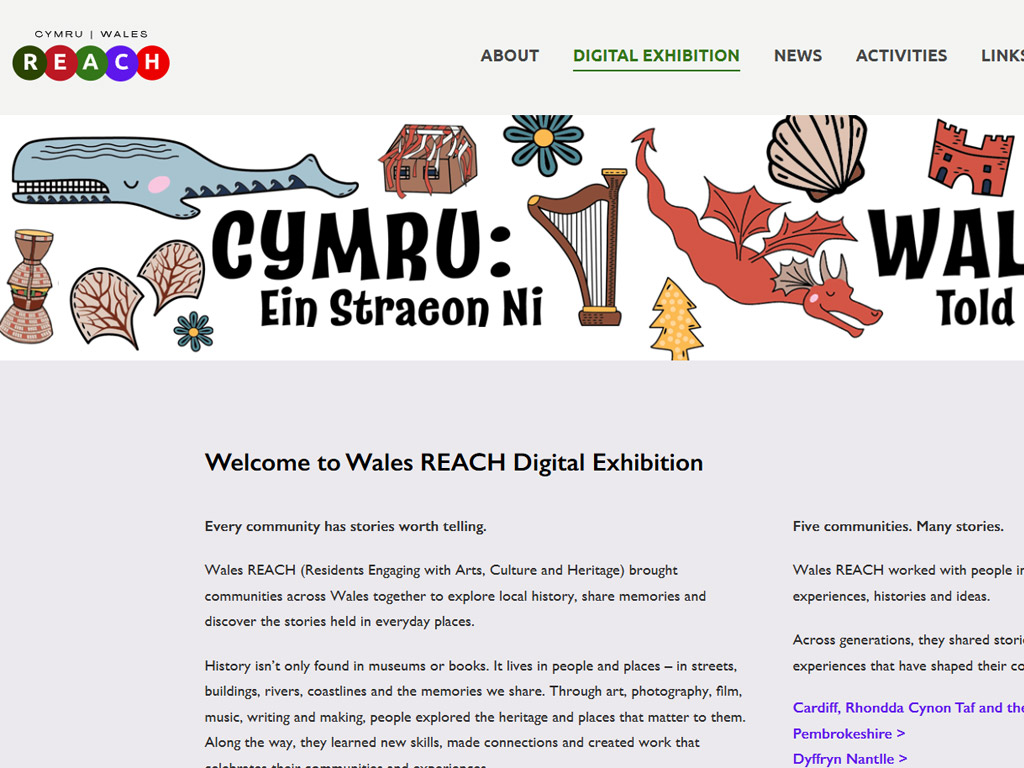Click the scallop shell illustration

click(x=816, y=157)
